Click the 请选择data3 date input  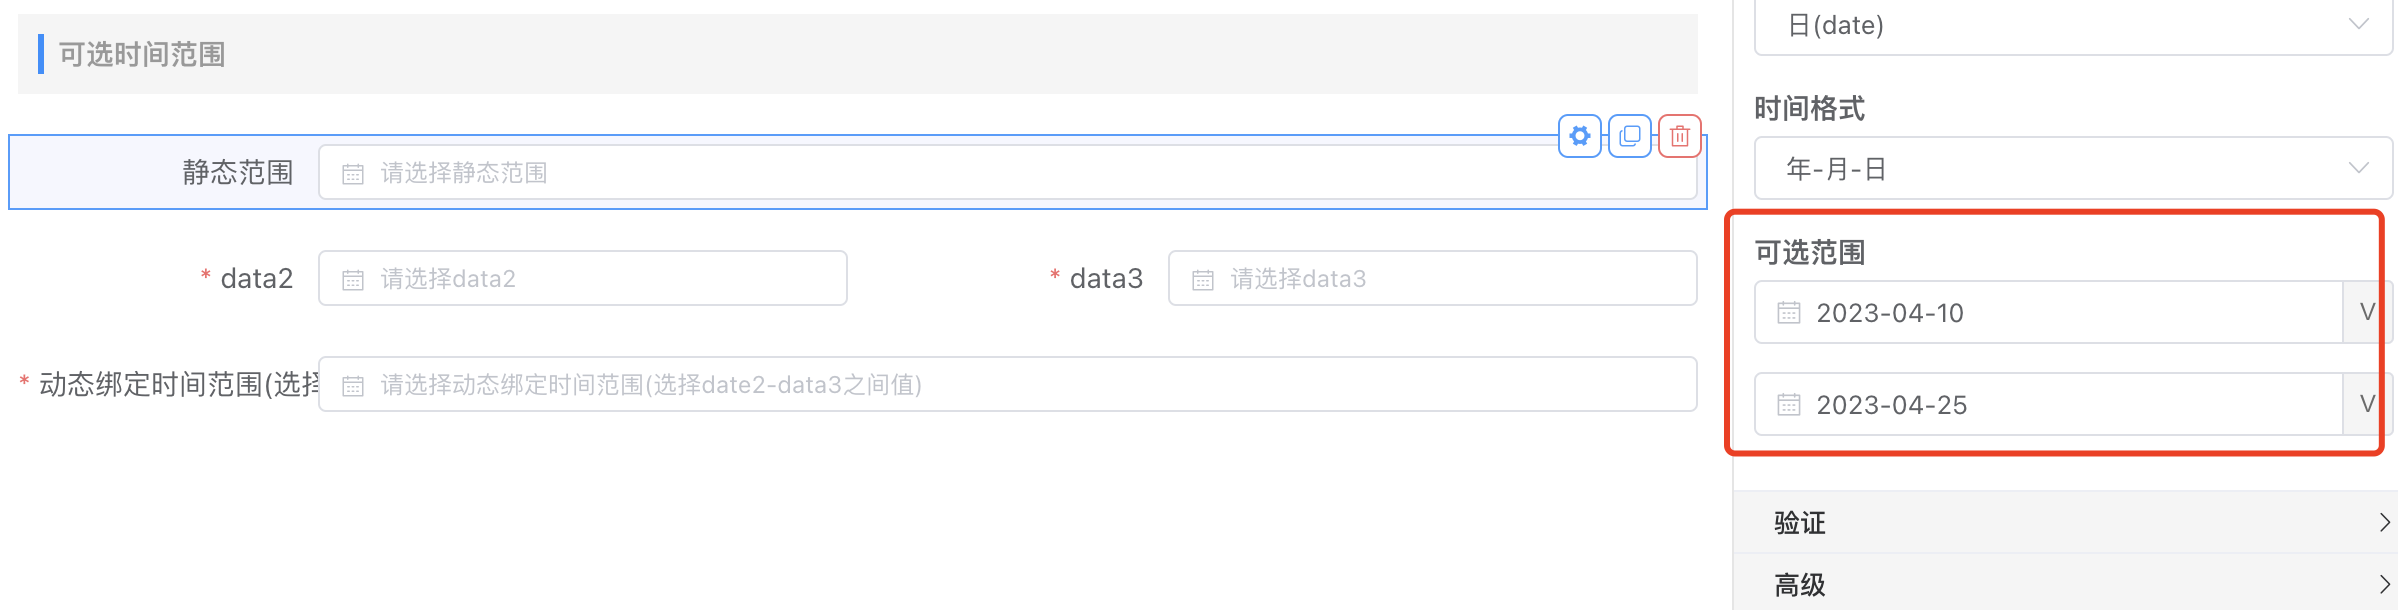1450,279
